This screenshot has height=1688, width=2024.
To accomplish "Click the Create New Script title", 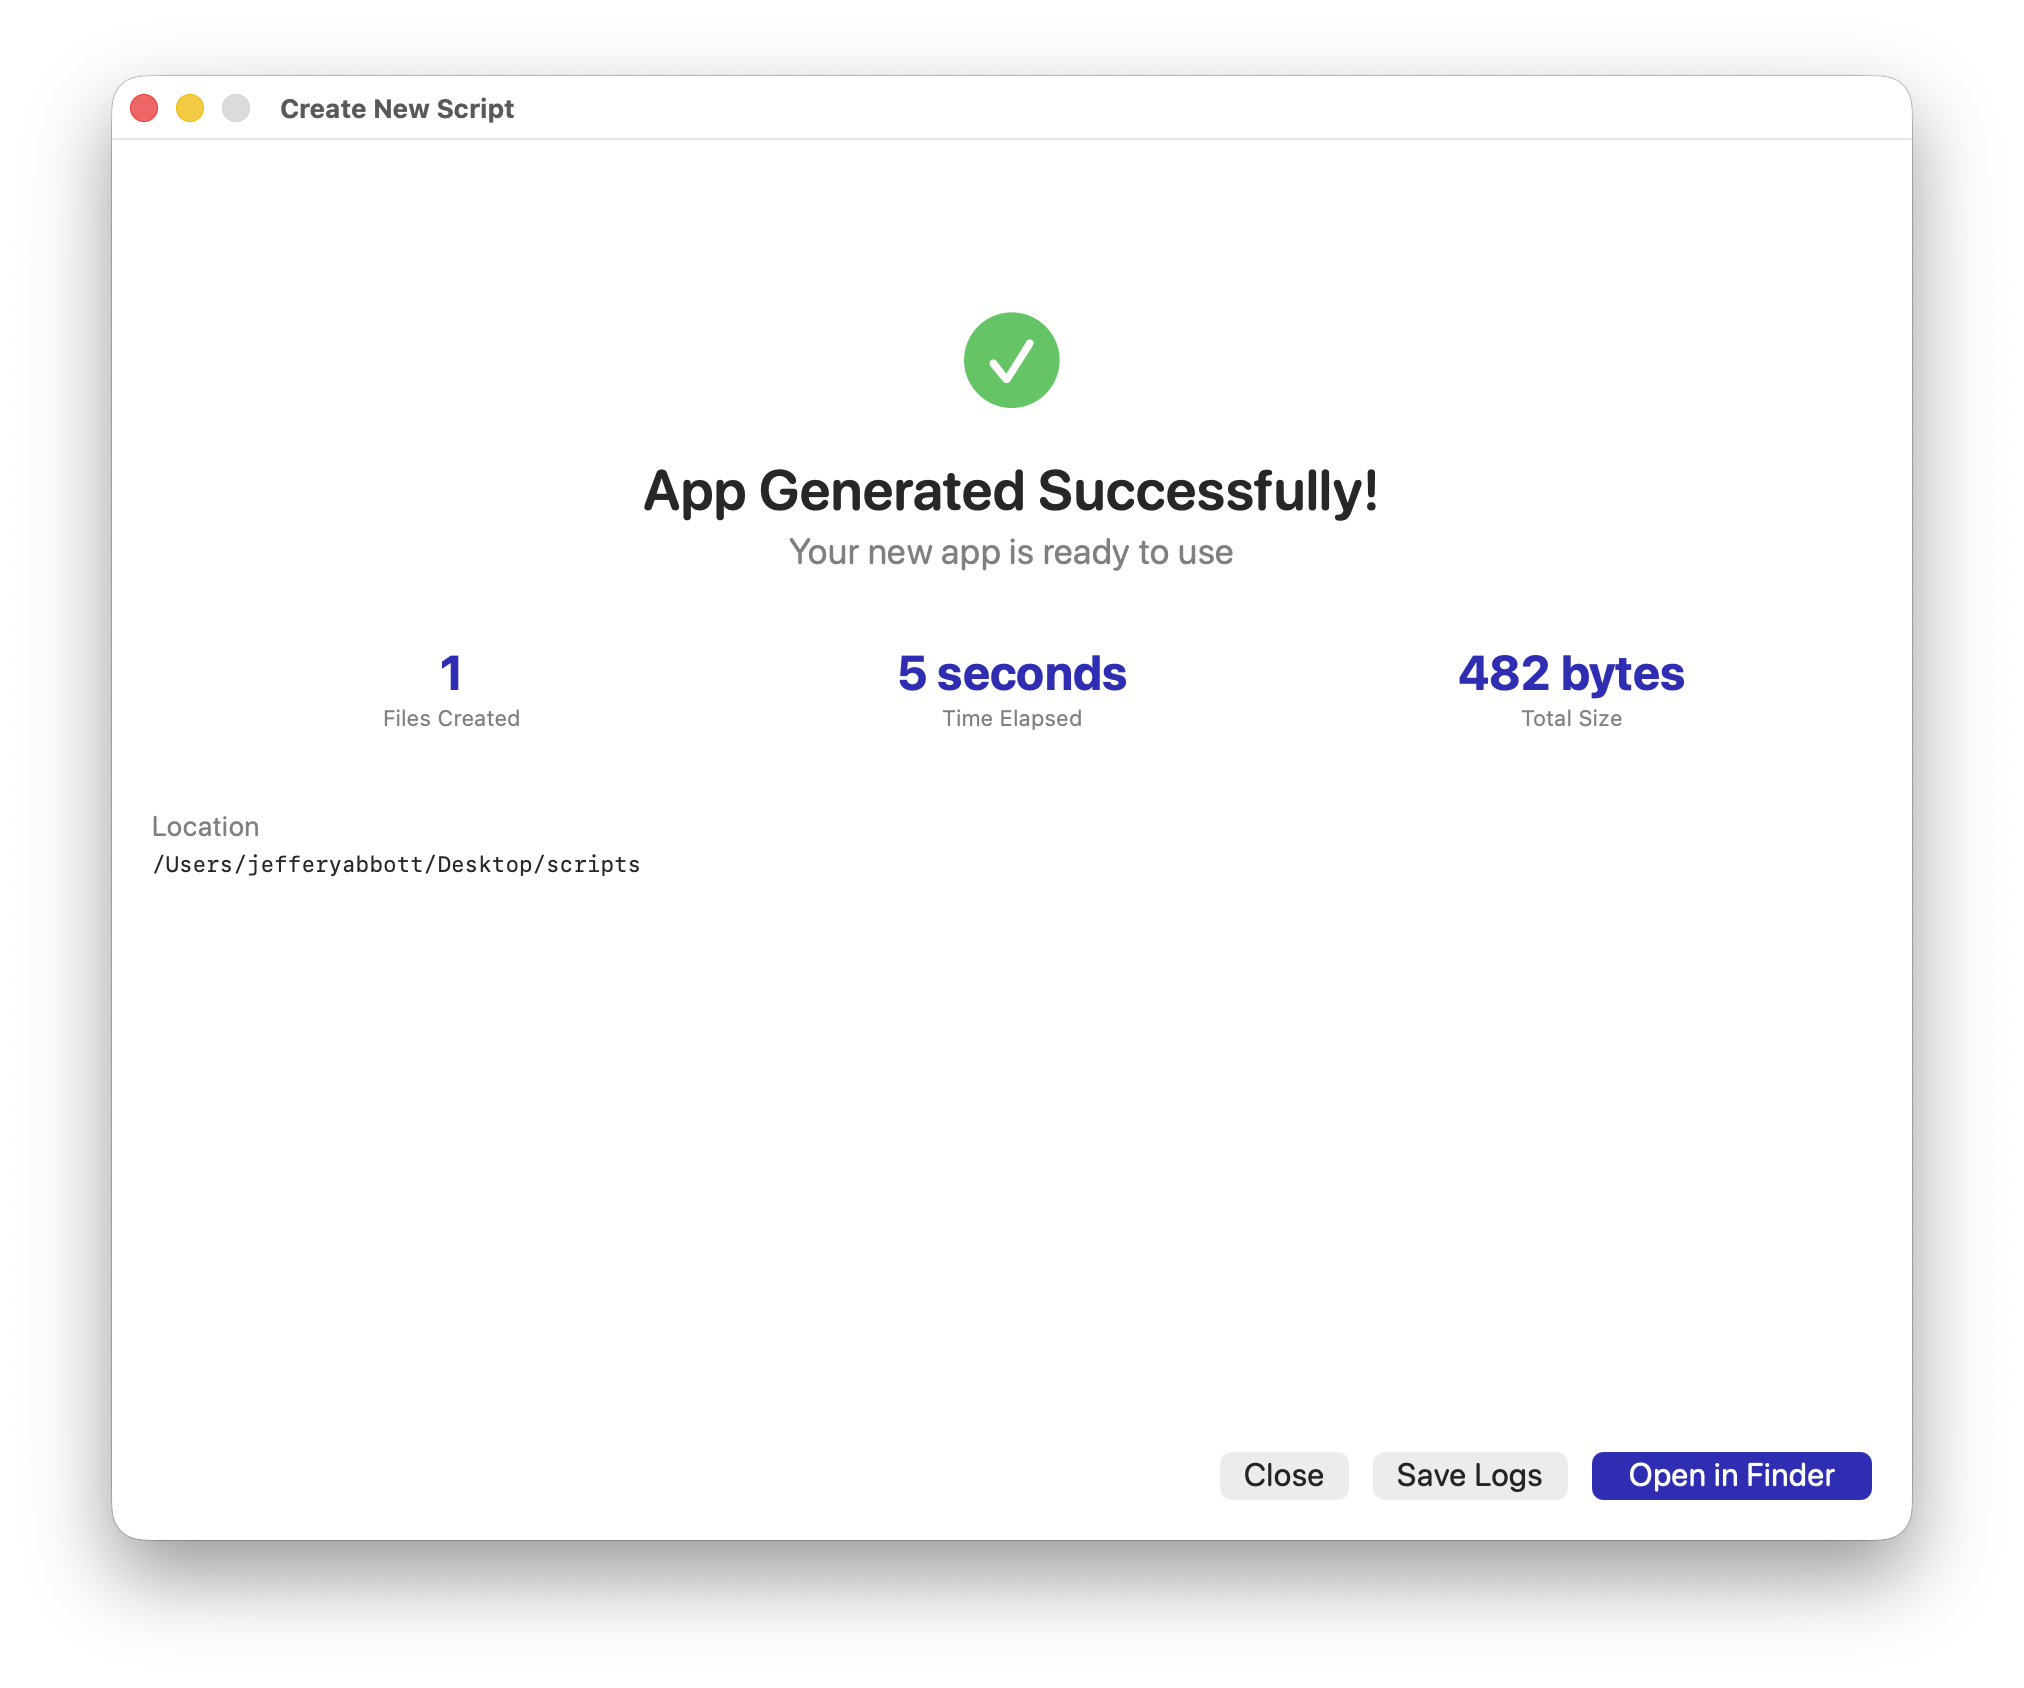I will point(397,108).
